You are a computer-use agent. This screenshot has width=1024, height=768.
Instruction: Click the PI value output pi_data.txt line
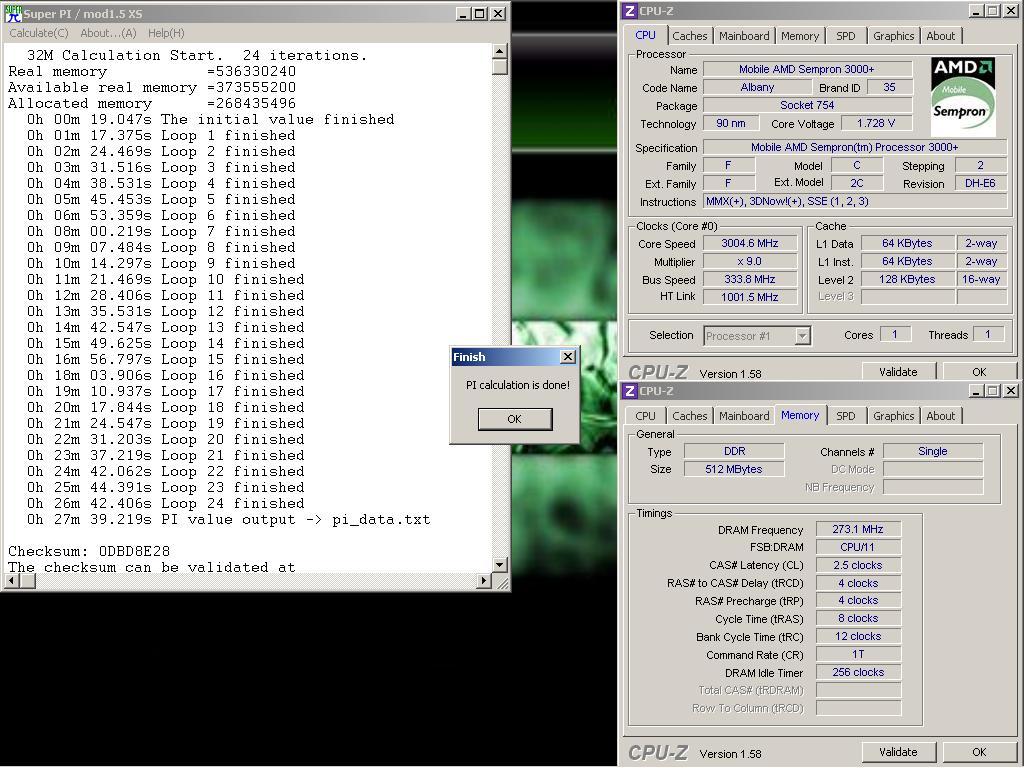[228, 520]
